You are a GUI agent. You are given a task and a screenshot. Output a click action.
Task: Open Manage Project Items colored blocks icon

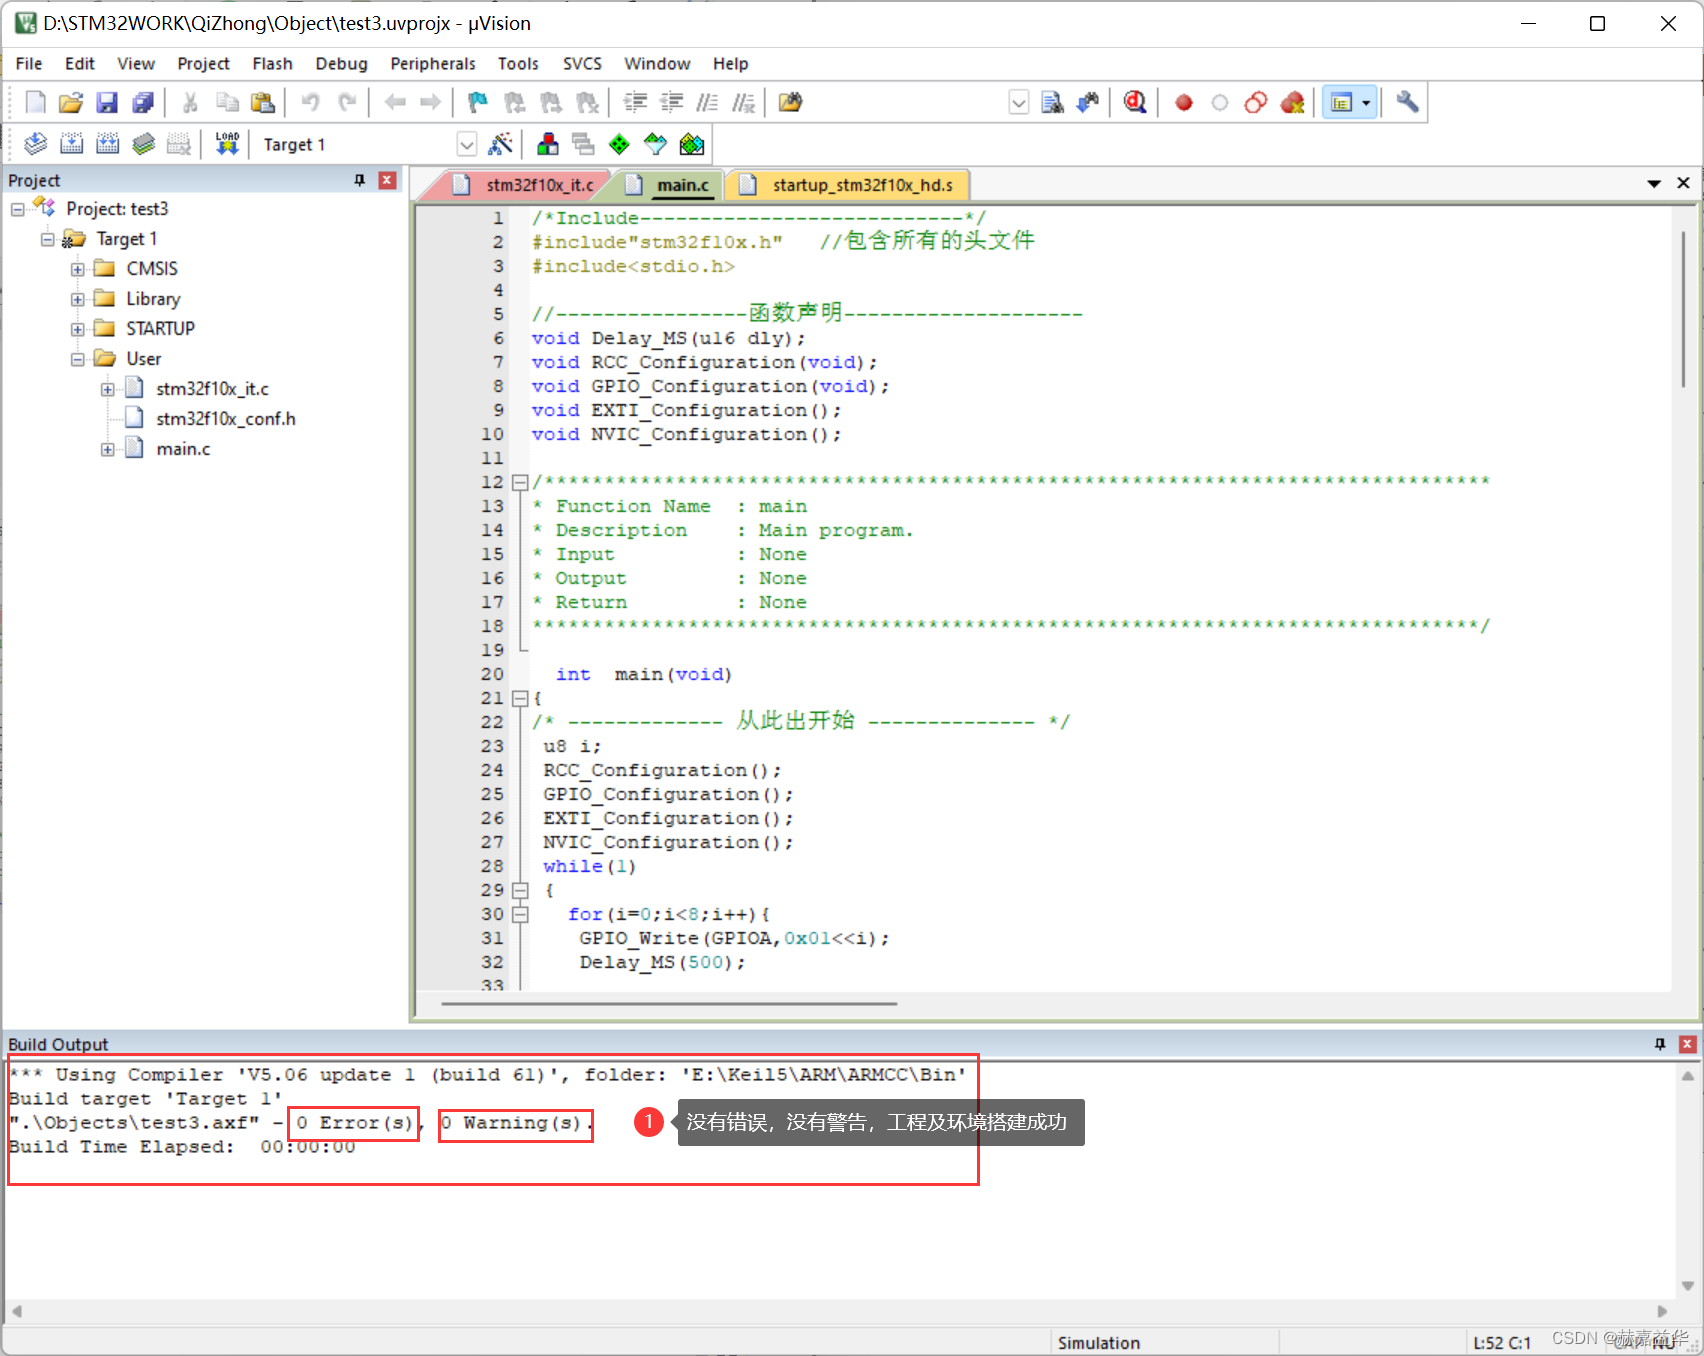pyautogui.click(x=547, y=144)
